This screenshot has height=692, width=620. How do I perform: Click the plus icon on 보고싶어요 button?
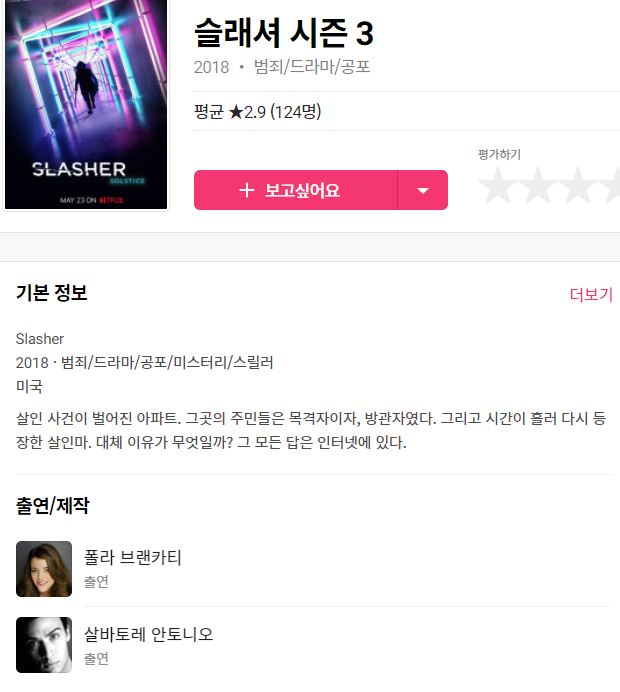pyautogui.click(x=247, y=190)
